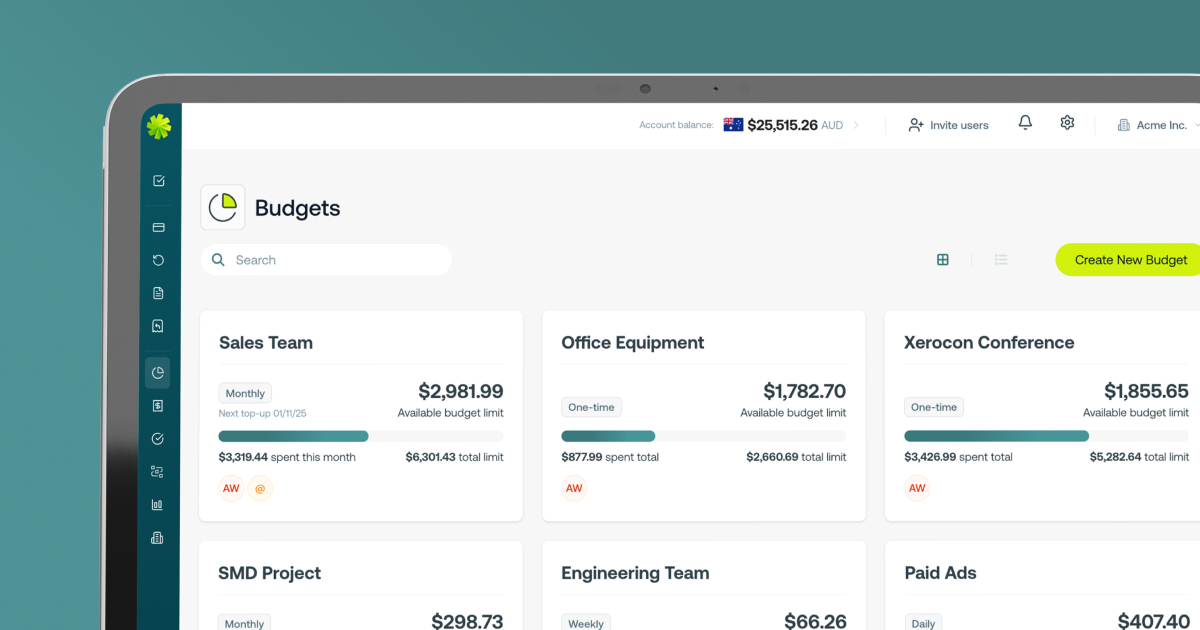The image size is (1200, 630).
Task: Click the Create New Budget button
Action: [x=1130, y=260]
